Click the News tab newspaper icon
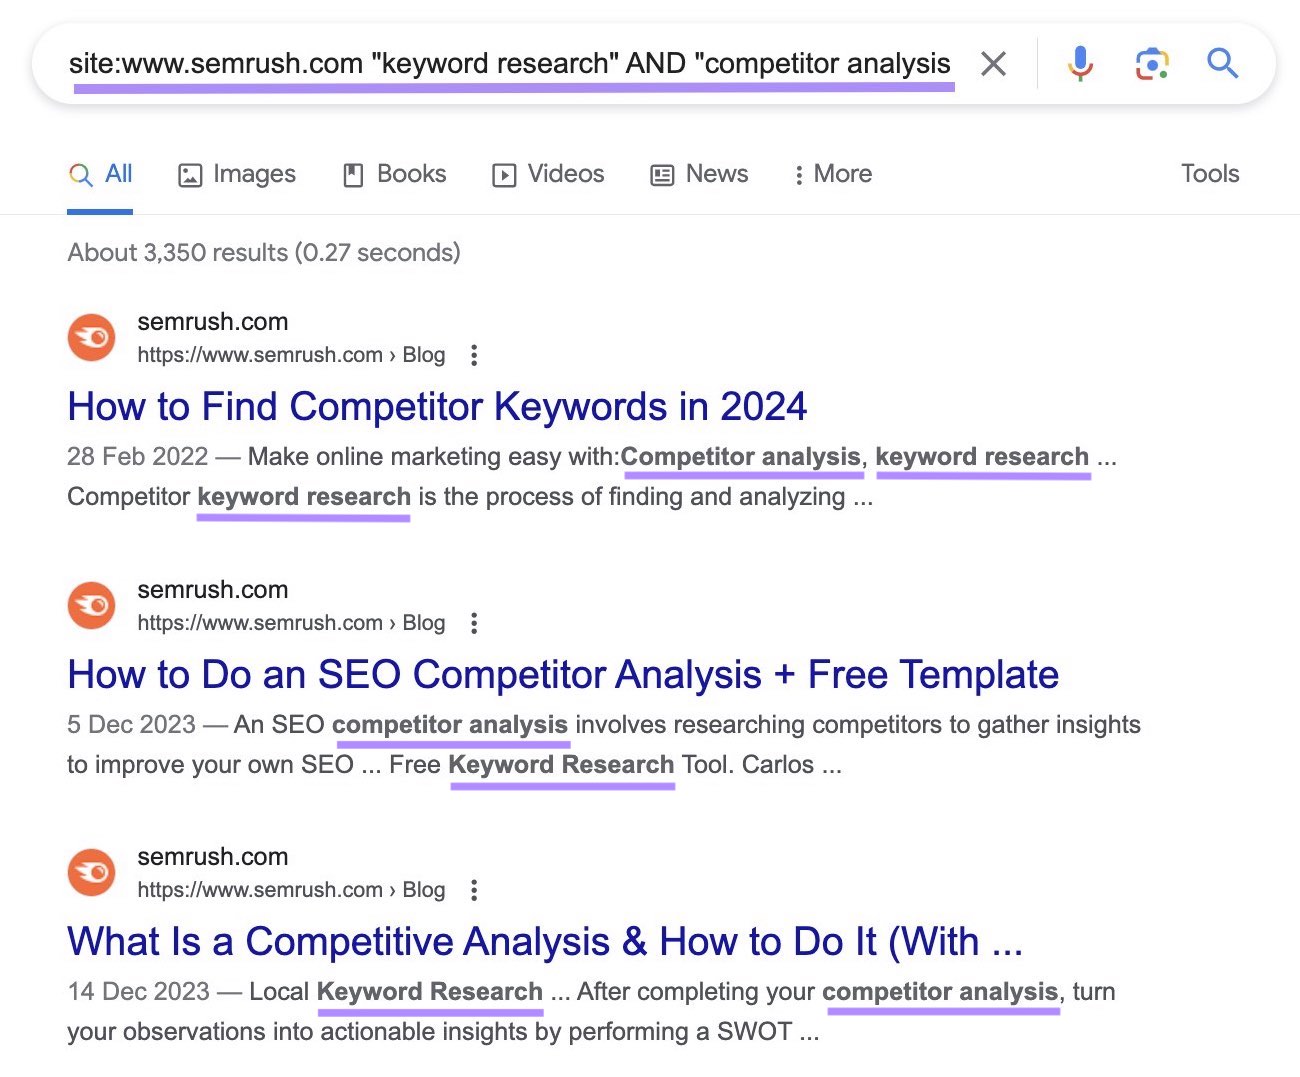 pos(661,174)
